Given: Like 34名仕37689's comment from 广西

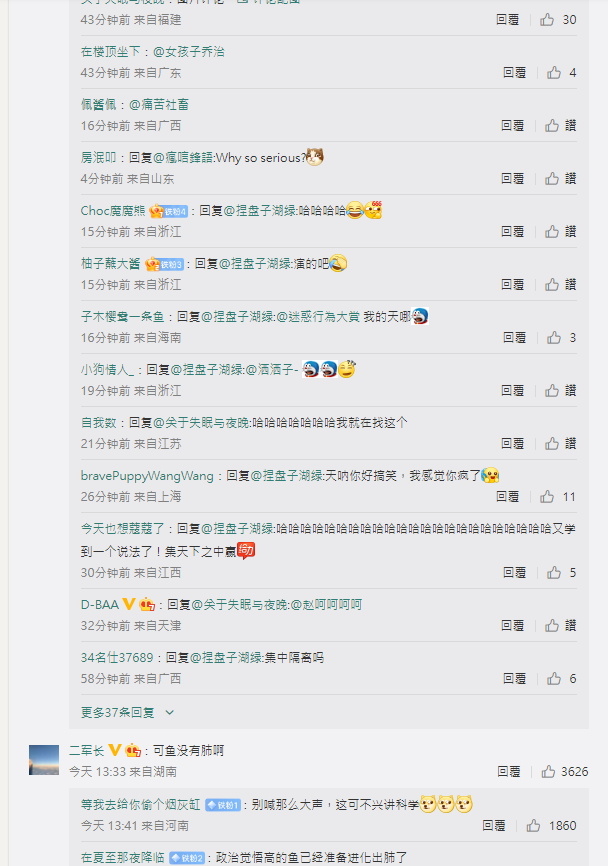Looking at the screenshot, I should coord(554,678).
